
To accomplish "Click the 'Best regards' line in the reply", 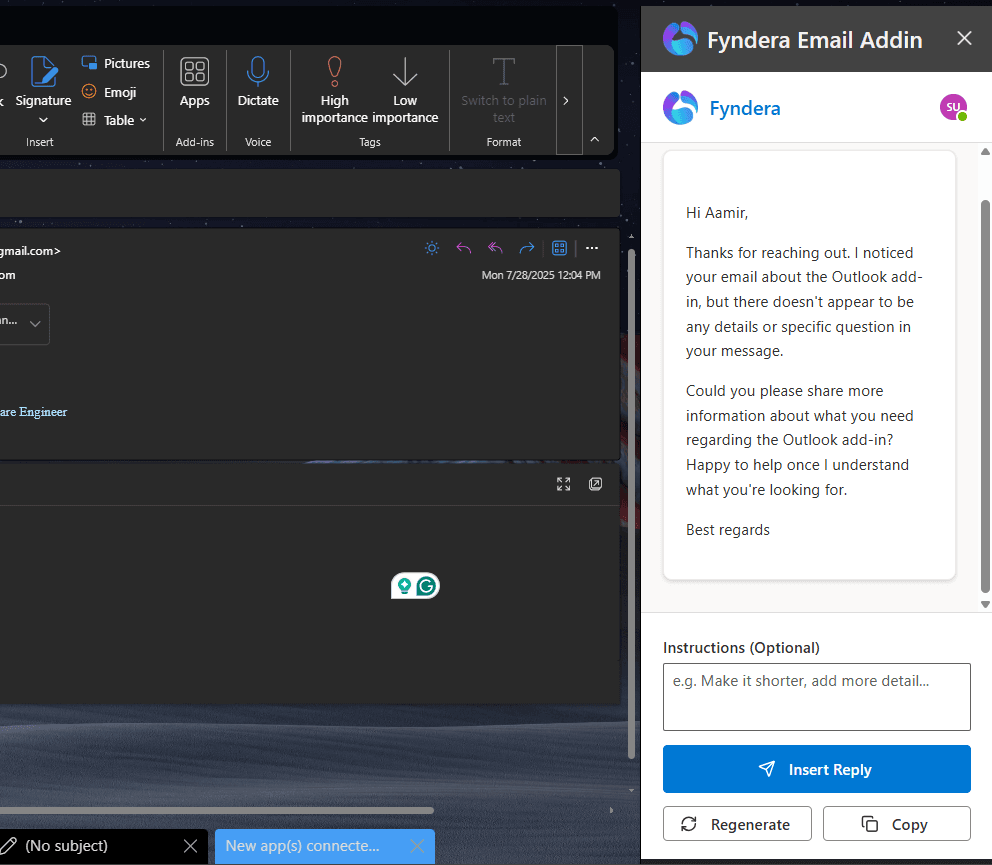I will pos(728,530).
